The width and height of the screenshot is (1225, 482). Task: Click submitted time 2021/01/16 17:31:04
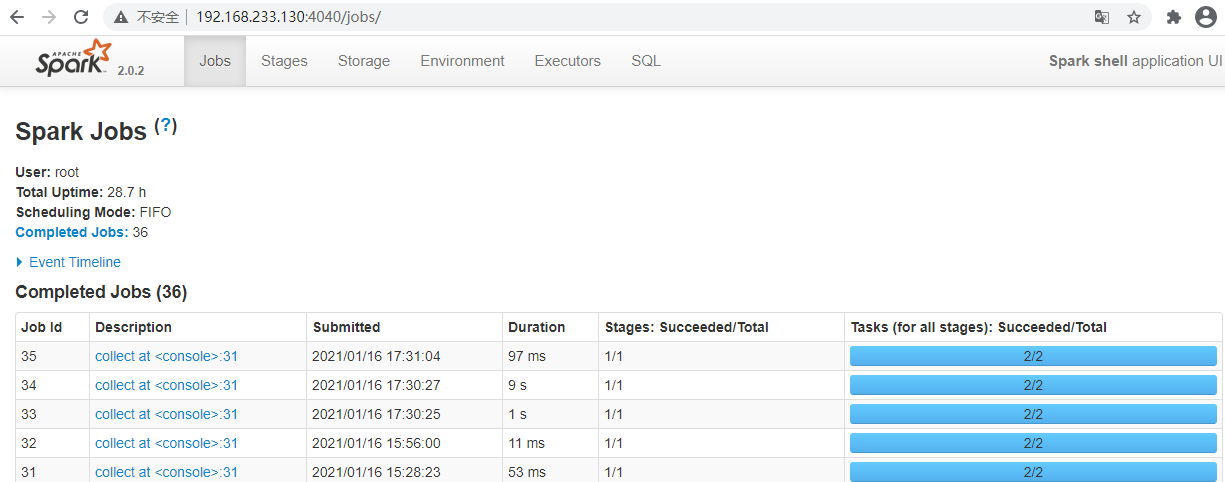[x=376, y=356]
